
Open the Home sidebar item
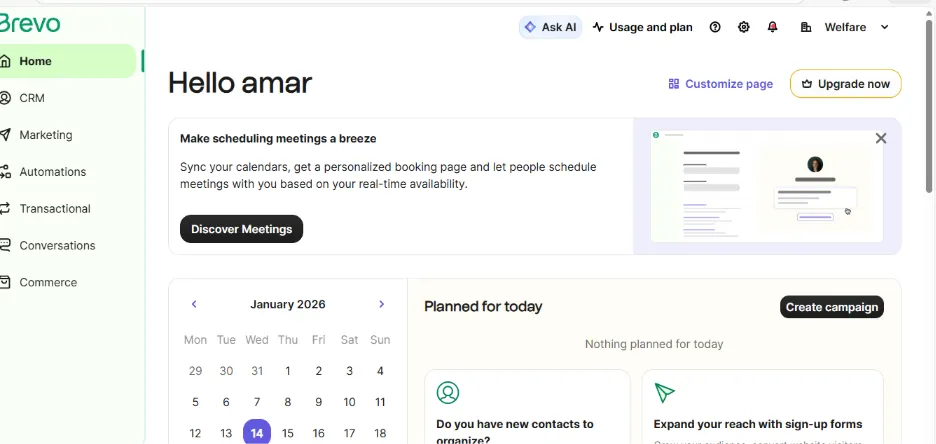coord(67,61)
